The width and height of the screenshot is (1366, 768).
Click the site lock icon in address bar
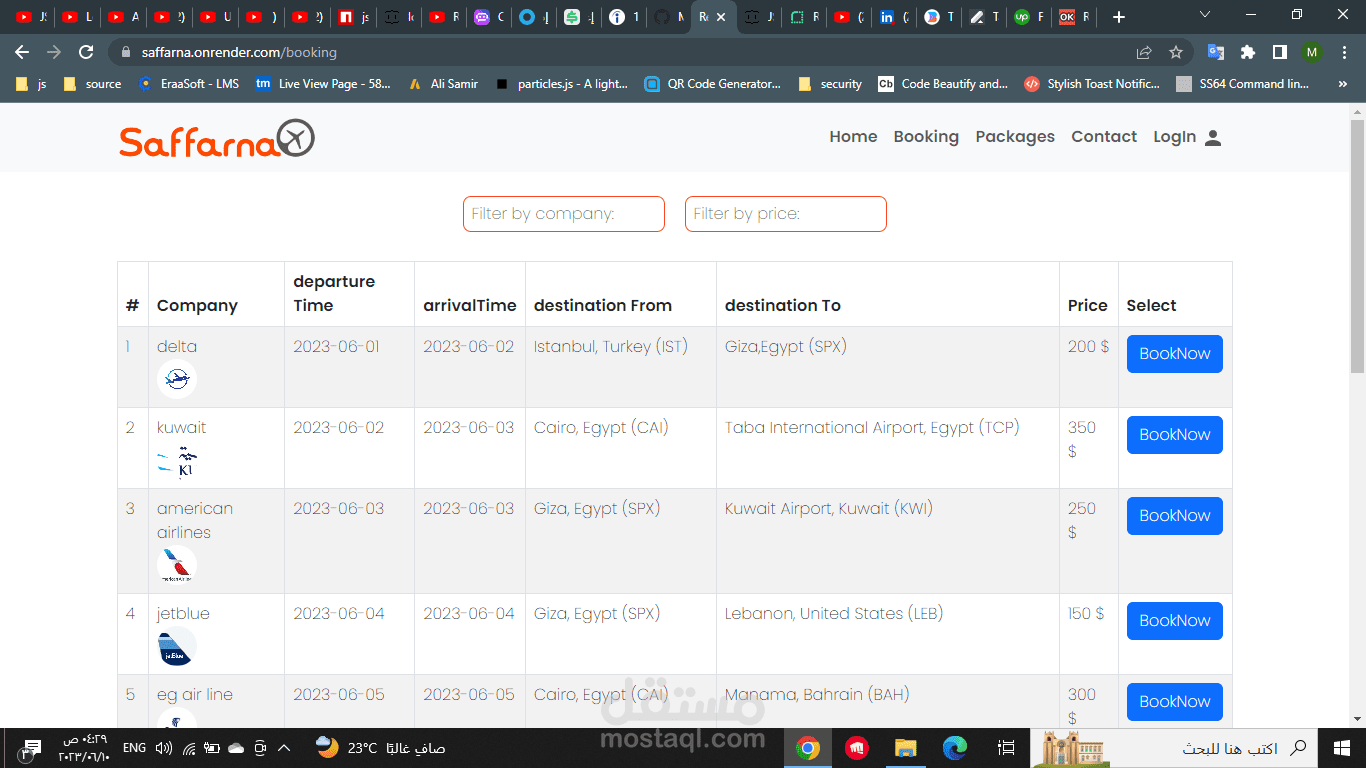click(x=126, y=52)
